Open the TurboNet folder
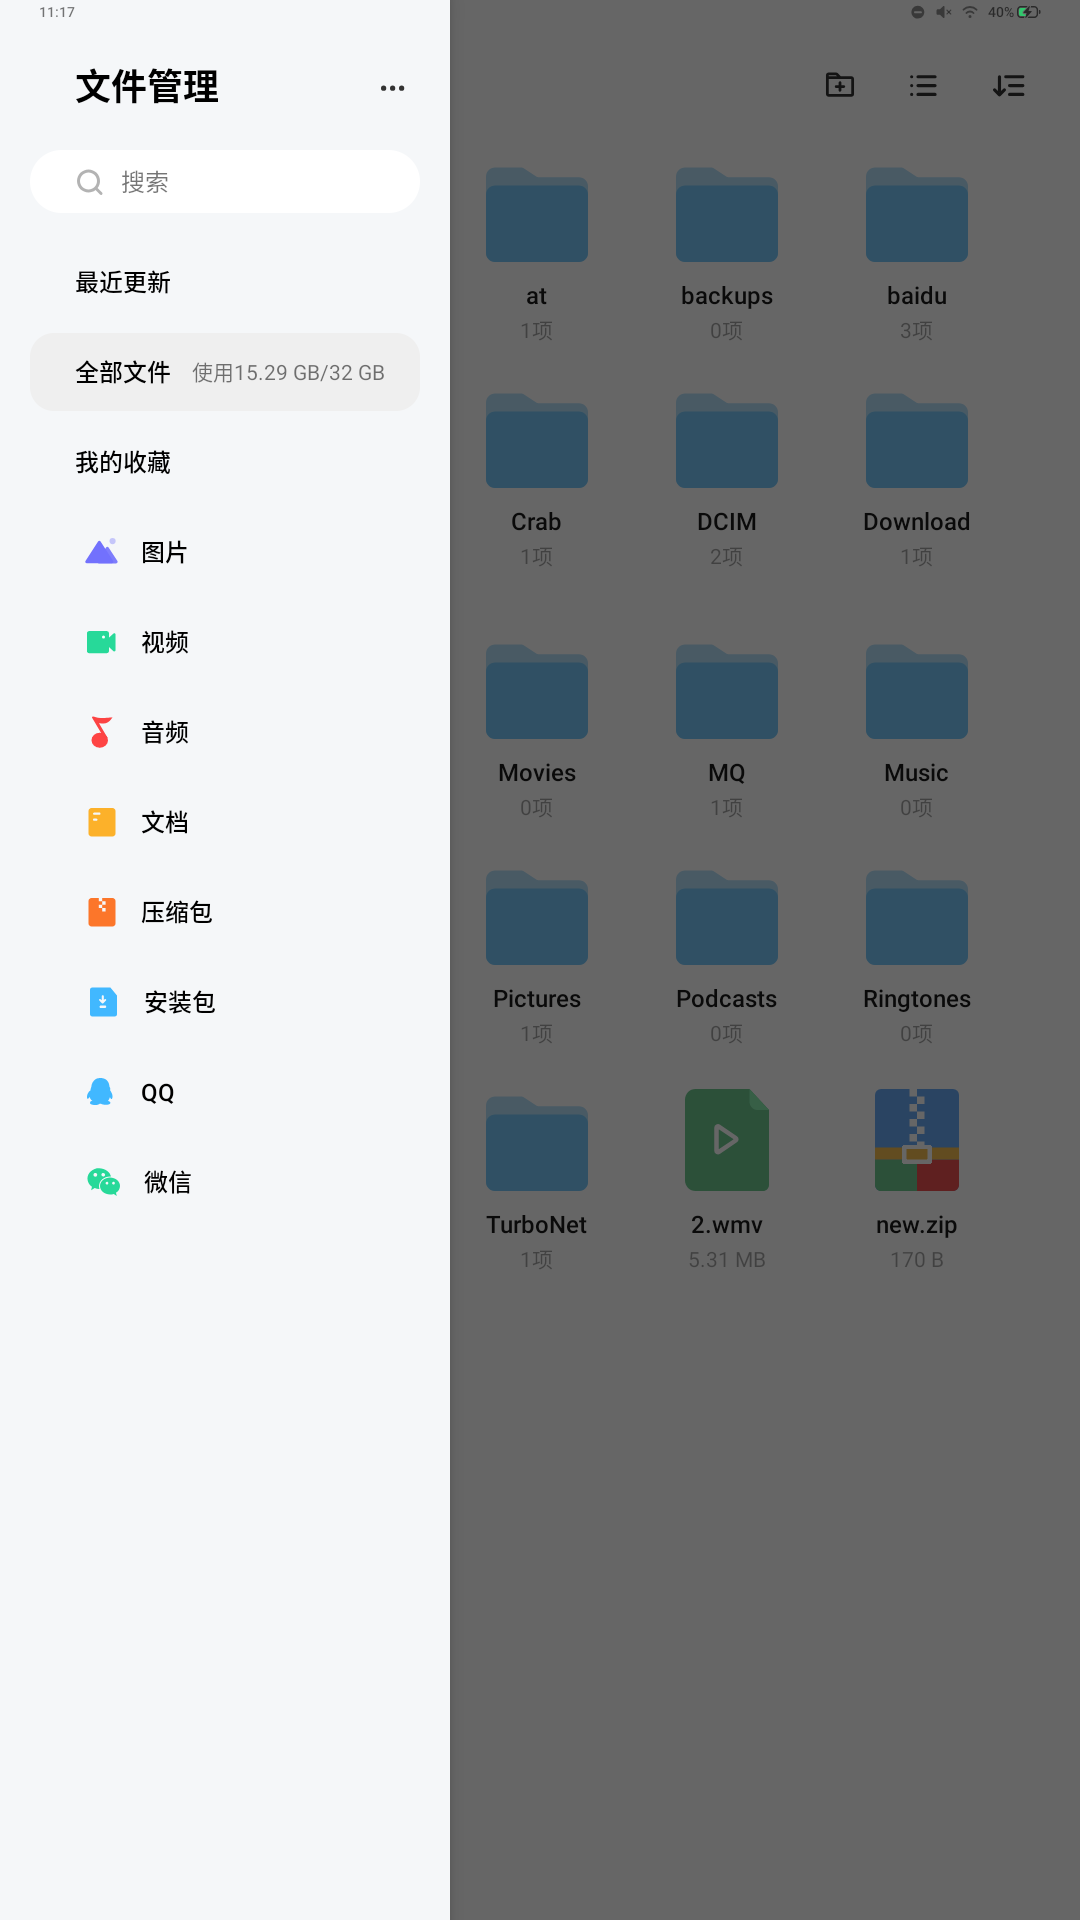Screen dimensions: 1080x1920 point(537,1144)
